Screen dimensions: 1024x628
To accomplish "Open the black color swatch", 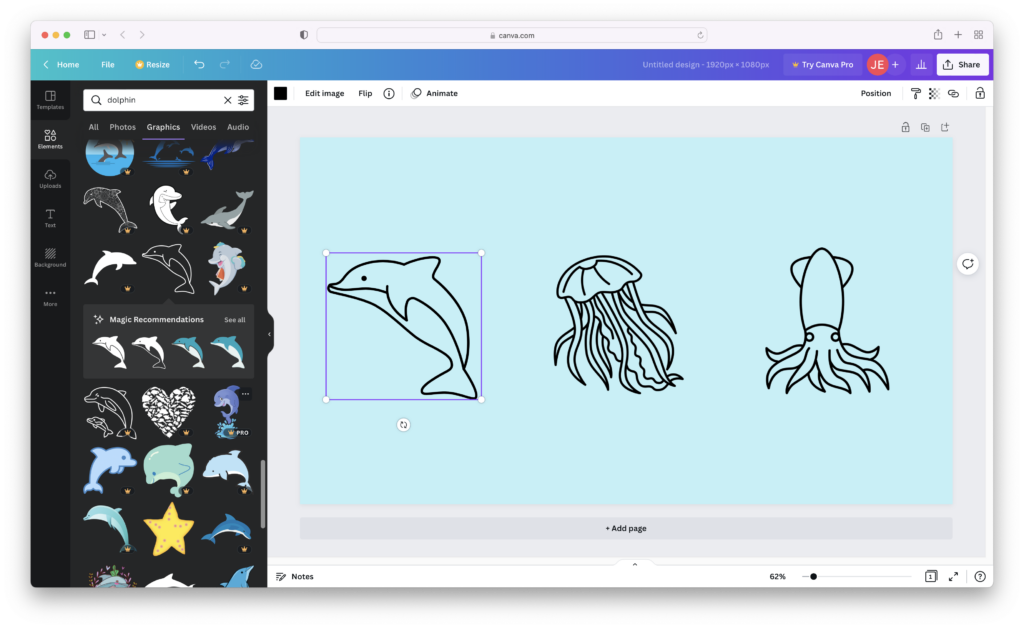I will tap(281, 93).
